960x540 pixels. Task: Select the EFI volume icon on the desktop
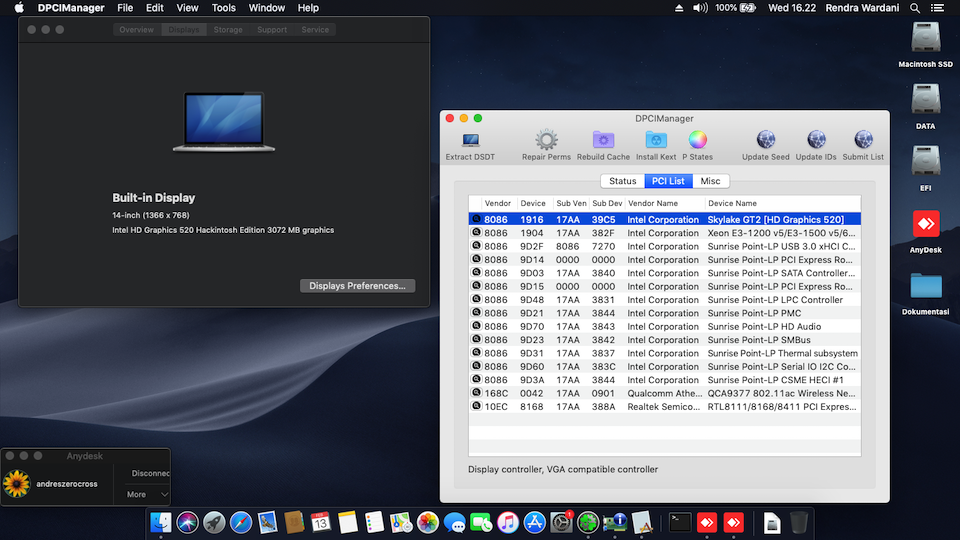(925, 161)
